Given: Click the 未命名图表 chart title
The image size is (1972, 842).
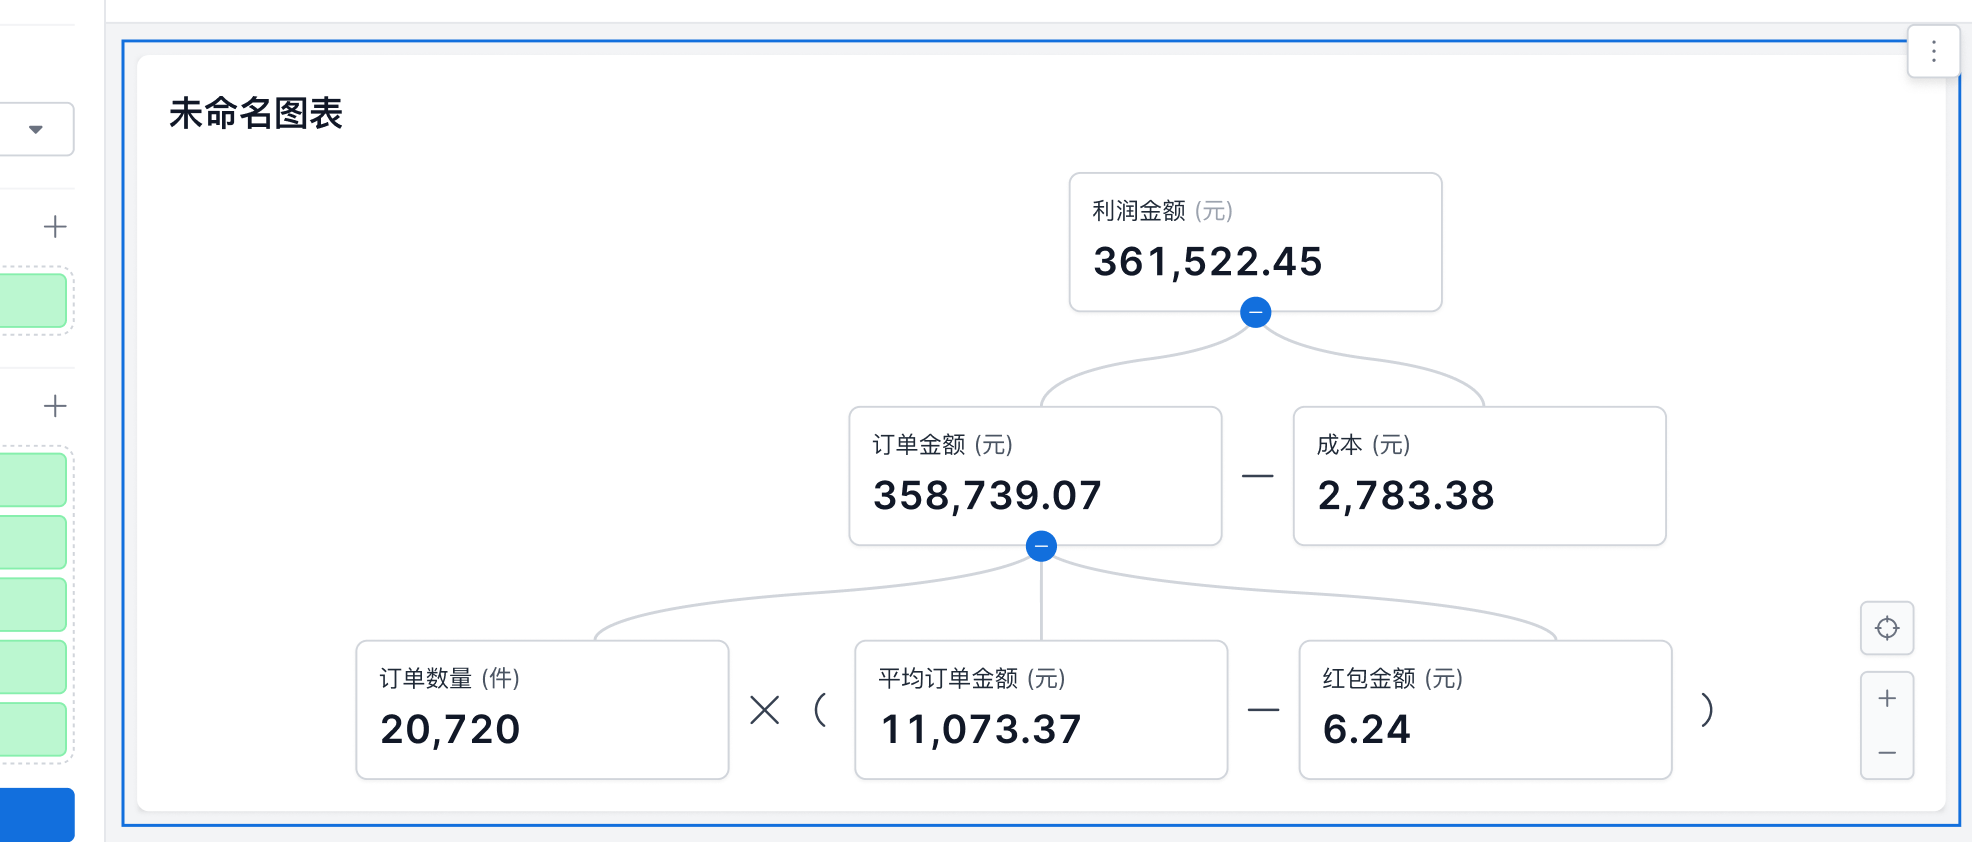Looking at the screenshot, I should click(256, 114).
